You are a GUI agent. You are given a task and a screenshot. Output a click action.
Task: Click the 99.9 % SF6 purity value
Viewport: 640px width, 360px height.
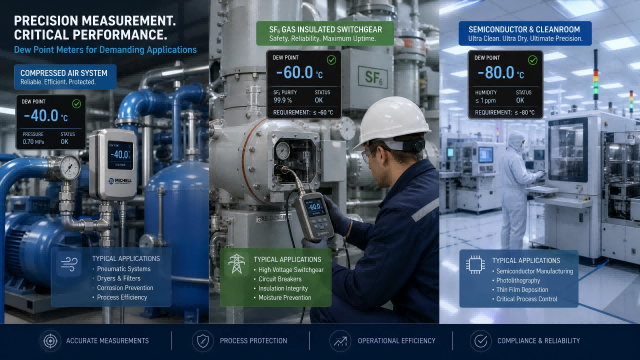click(282, 100)
